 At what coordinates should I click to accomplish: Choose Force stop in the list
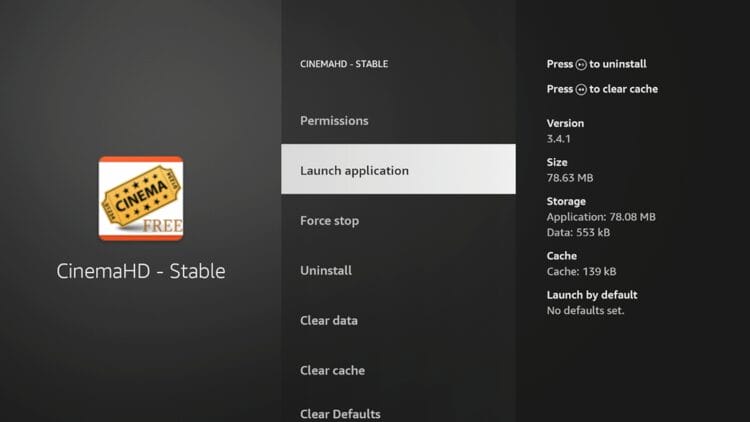329,221
